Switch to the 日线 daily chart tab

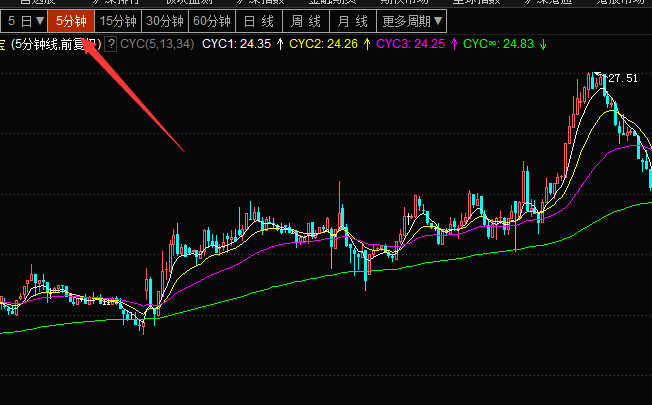tap(259, 21)
